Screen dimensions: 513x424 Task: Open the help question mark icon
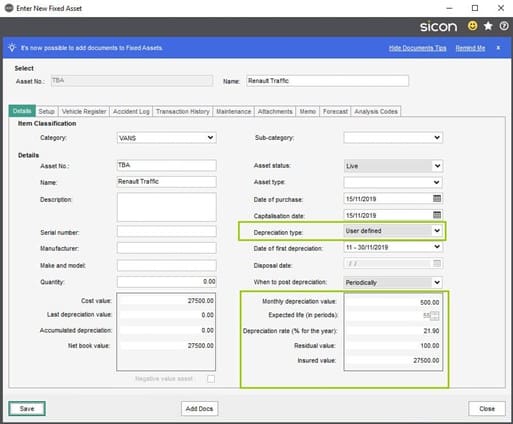pyautogui.click(x=504, y=26)
